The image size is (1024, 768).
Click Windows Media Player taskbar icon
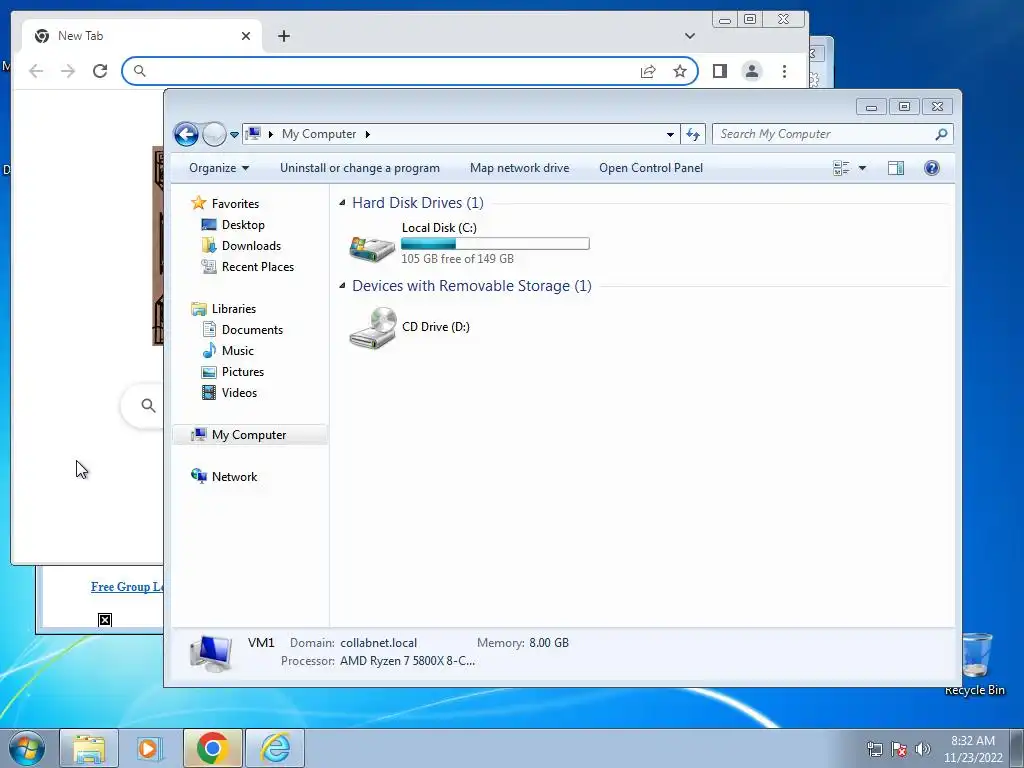(150, 748)
